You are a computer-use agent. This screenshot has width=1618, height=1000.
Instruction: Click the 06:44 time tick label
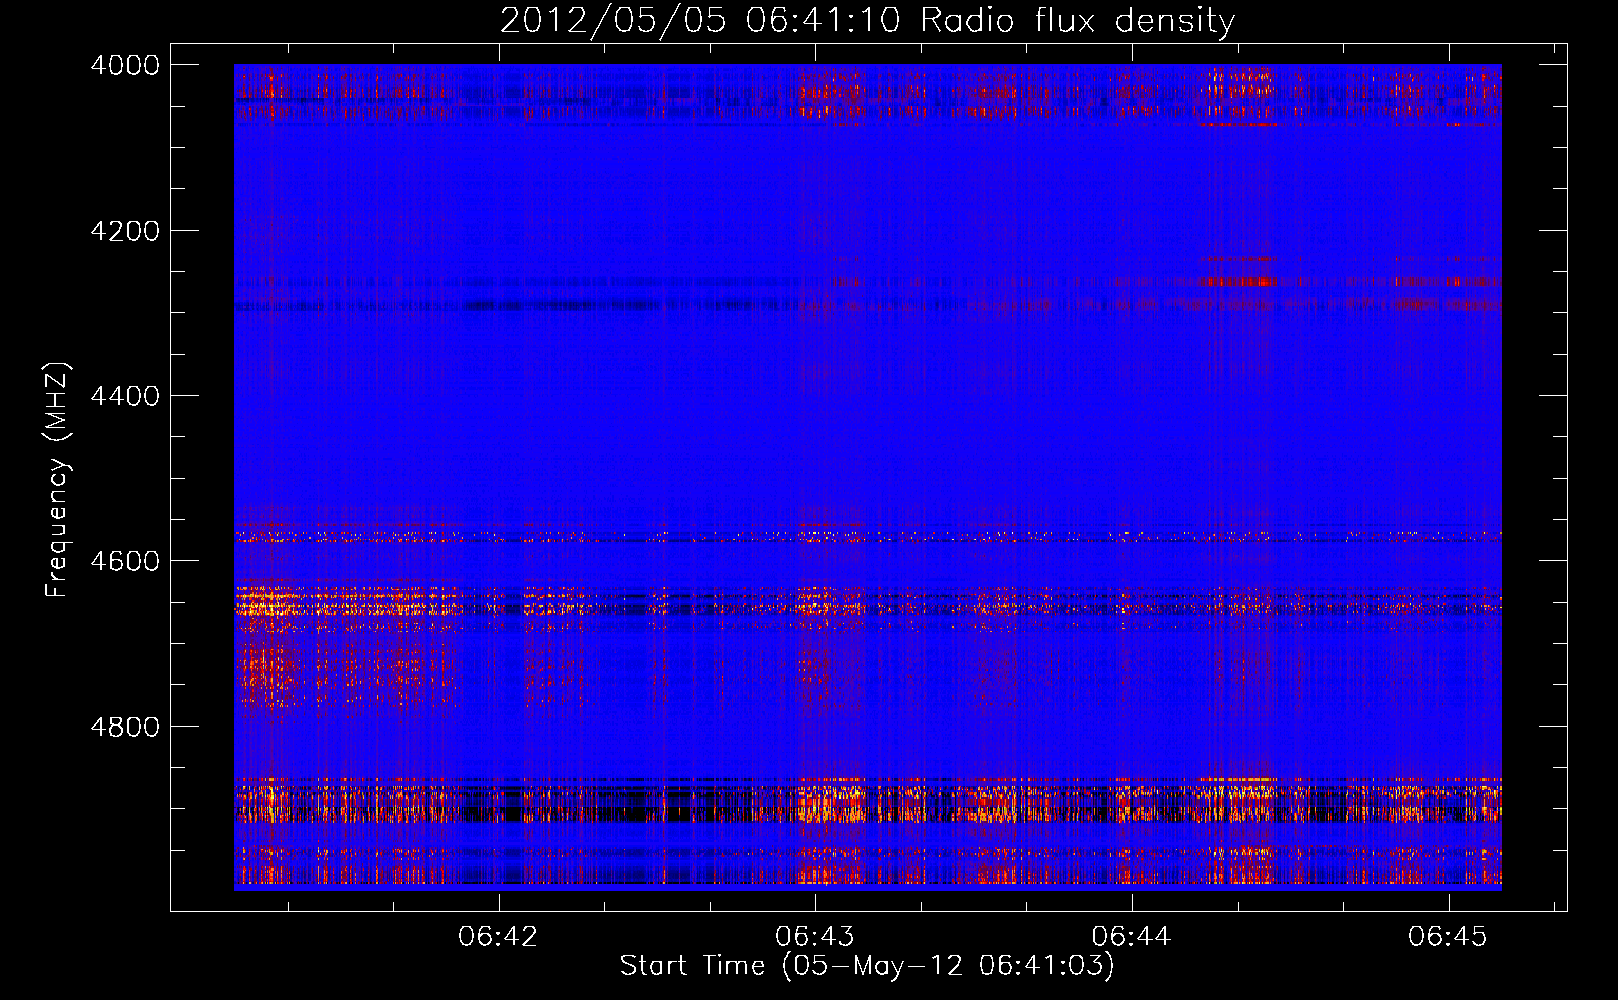click(1131, 937)
